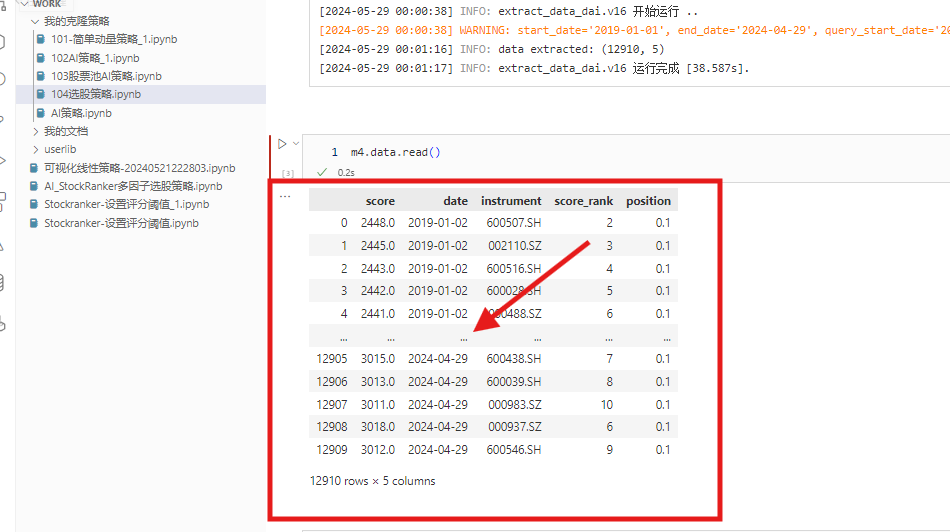Click the file icon of 103股票池AI策略.ipynb
The width and height of the screenshot is (950, 532).
pyautogui.click(x=40, y=76)
